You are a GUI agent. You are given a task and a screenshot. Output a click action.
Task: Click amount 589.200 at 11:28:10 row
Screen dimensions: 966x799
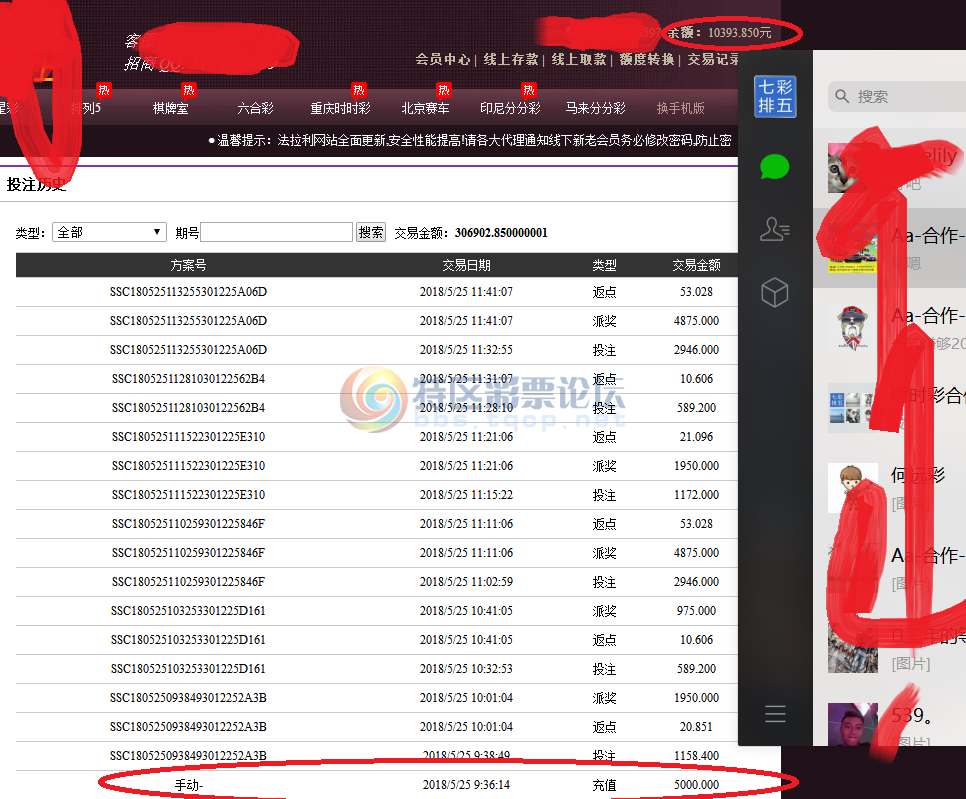point(696,407)
